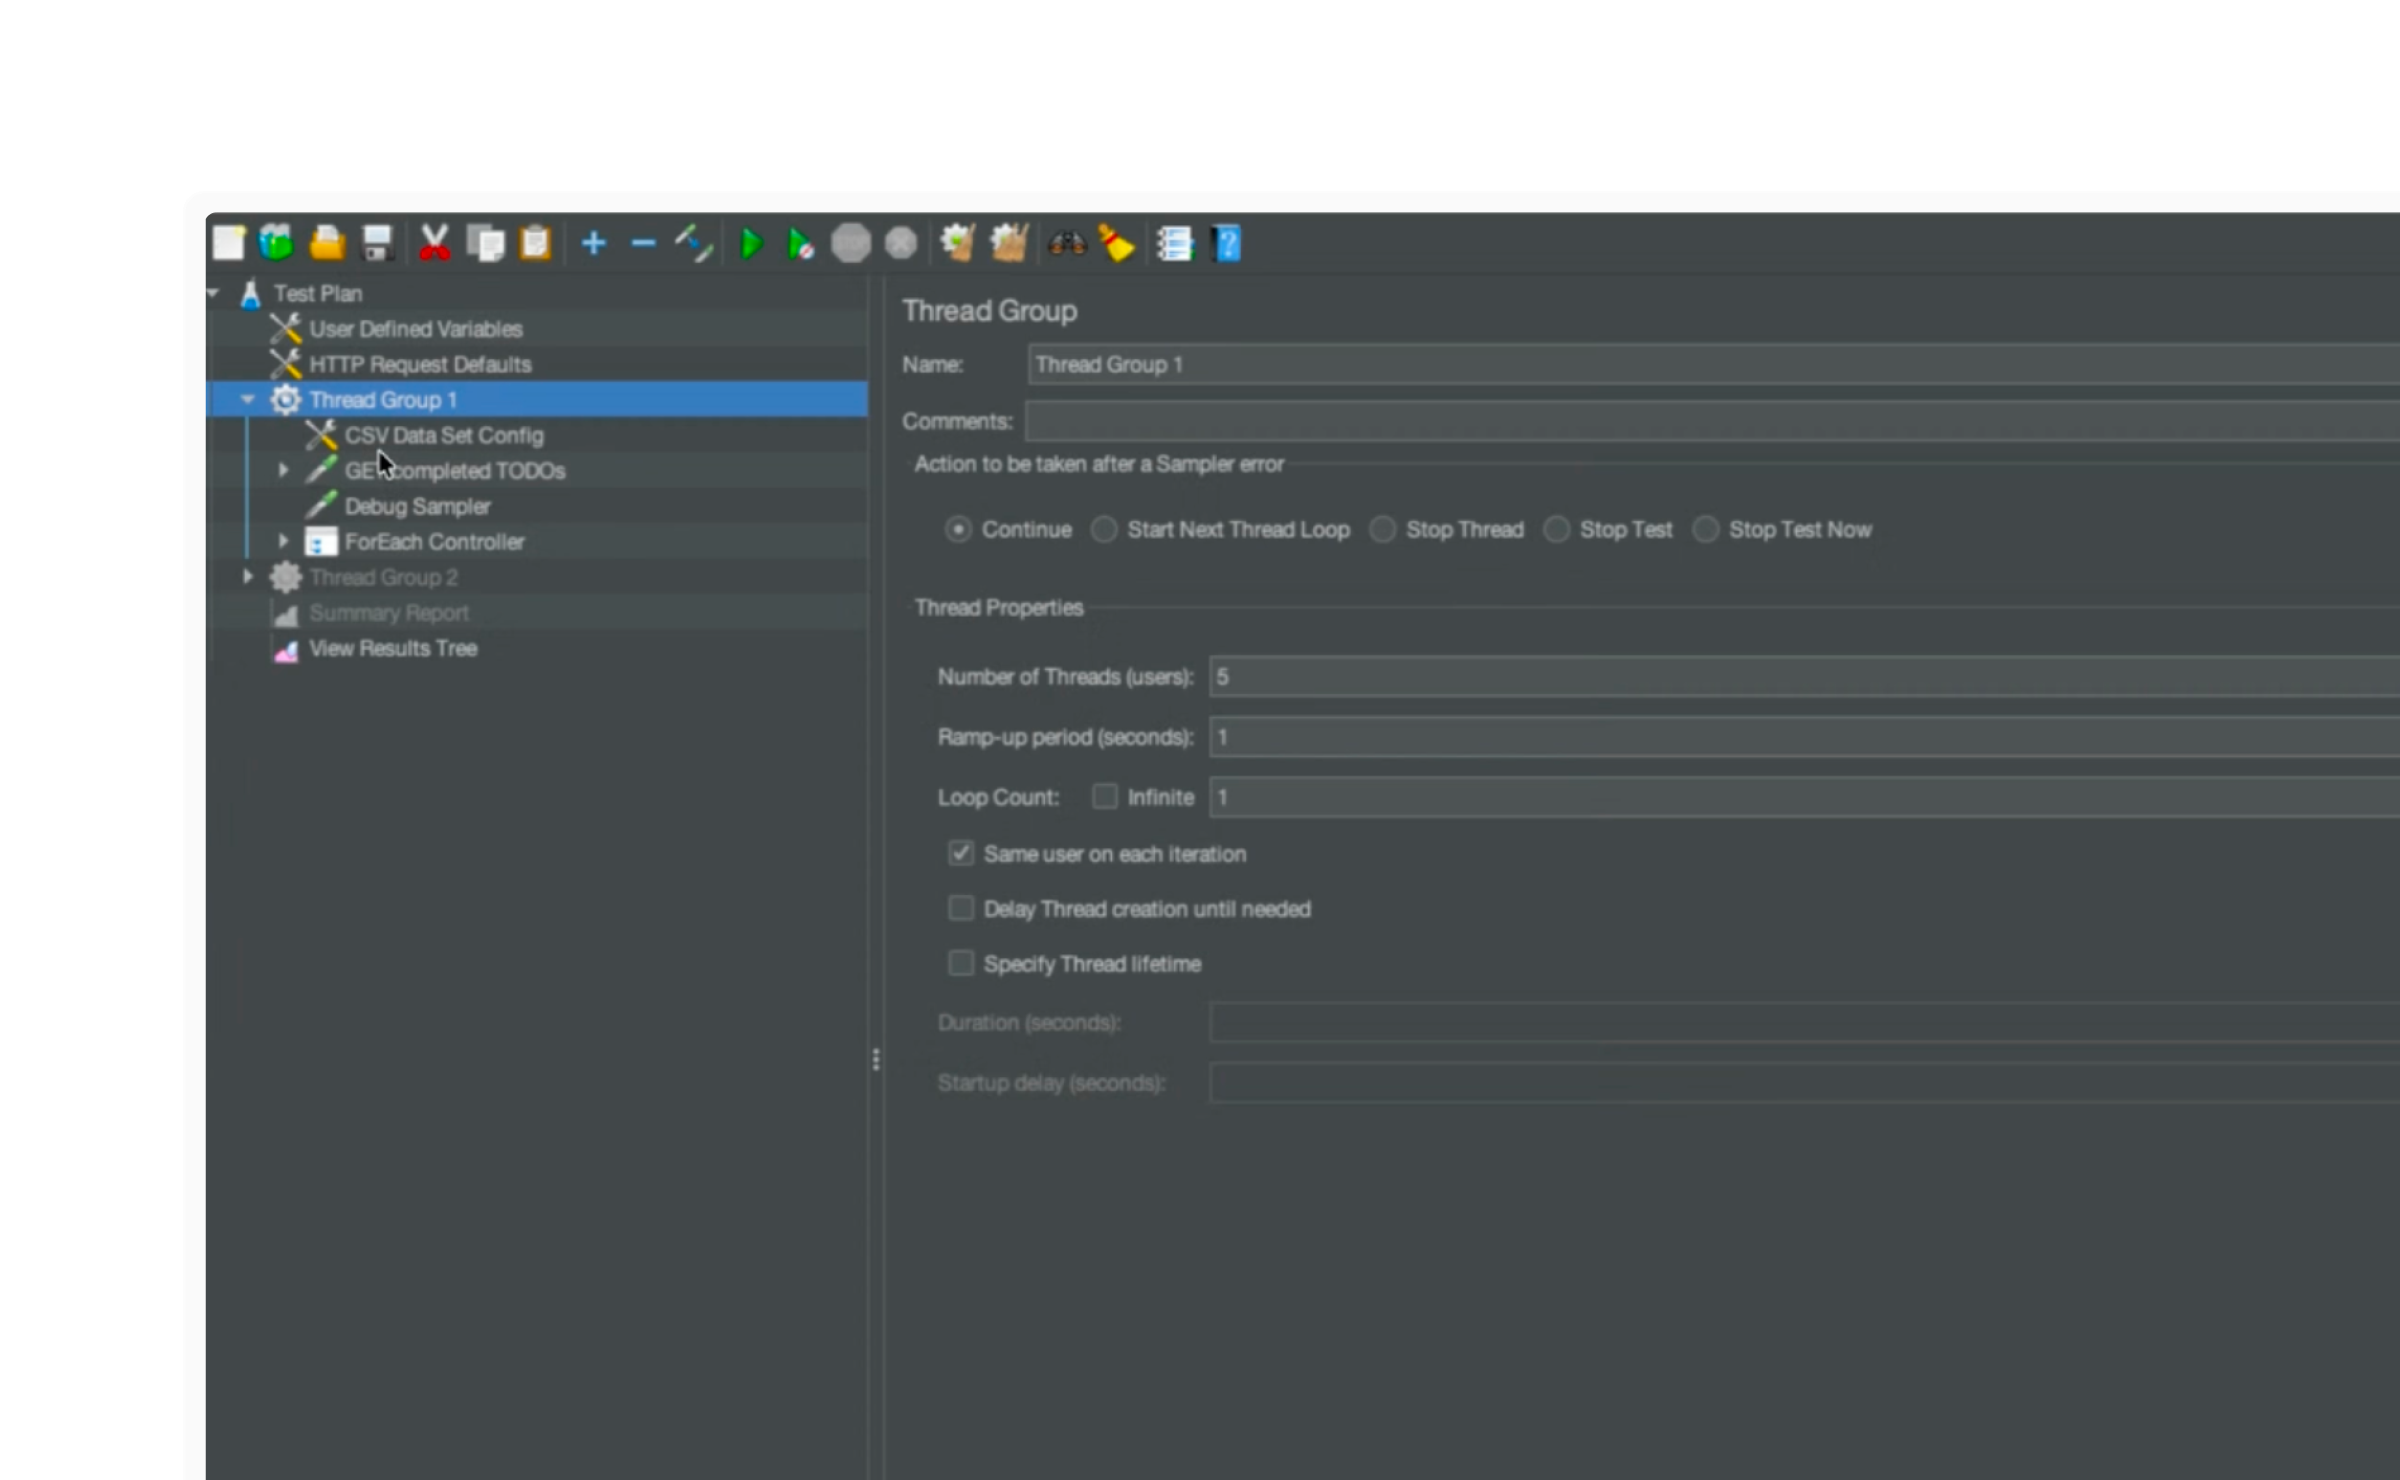Collapse the Thread Group 1 node
2400x1480 pixels.
pos(248,400)
